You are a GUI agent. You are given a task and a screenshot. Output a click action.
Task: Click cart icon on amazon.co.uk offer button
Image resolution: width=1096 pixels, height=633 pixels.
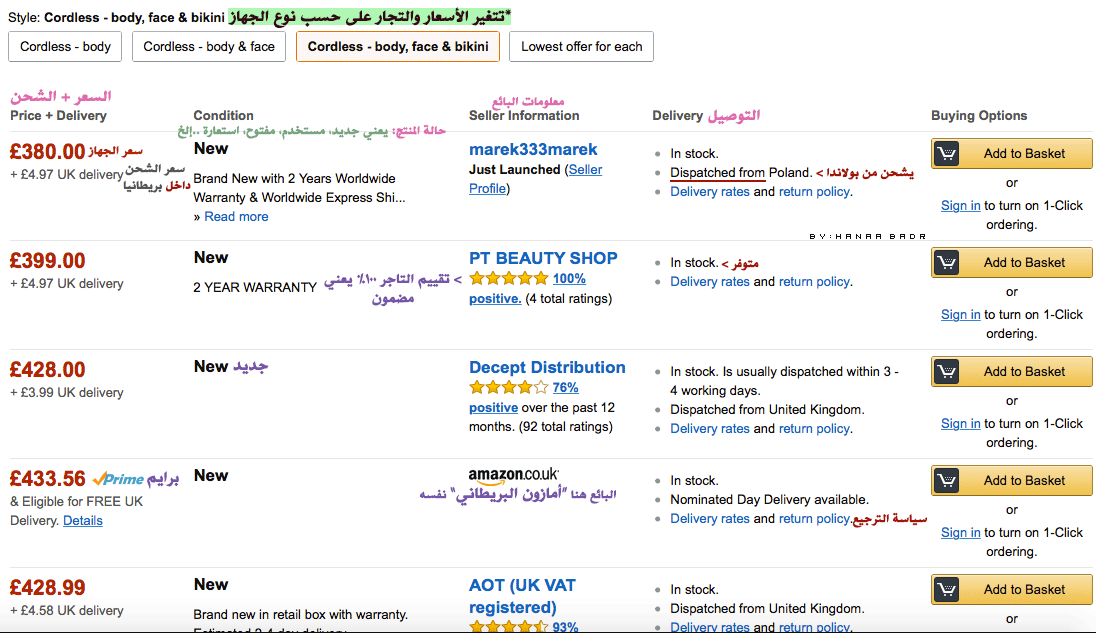click(947, 481)
